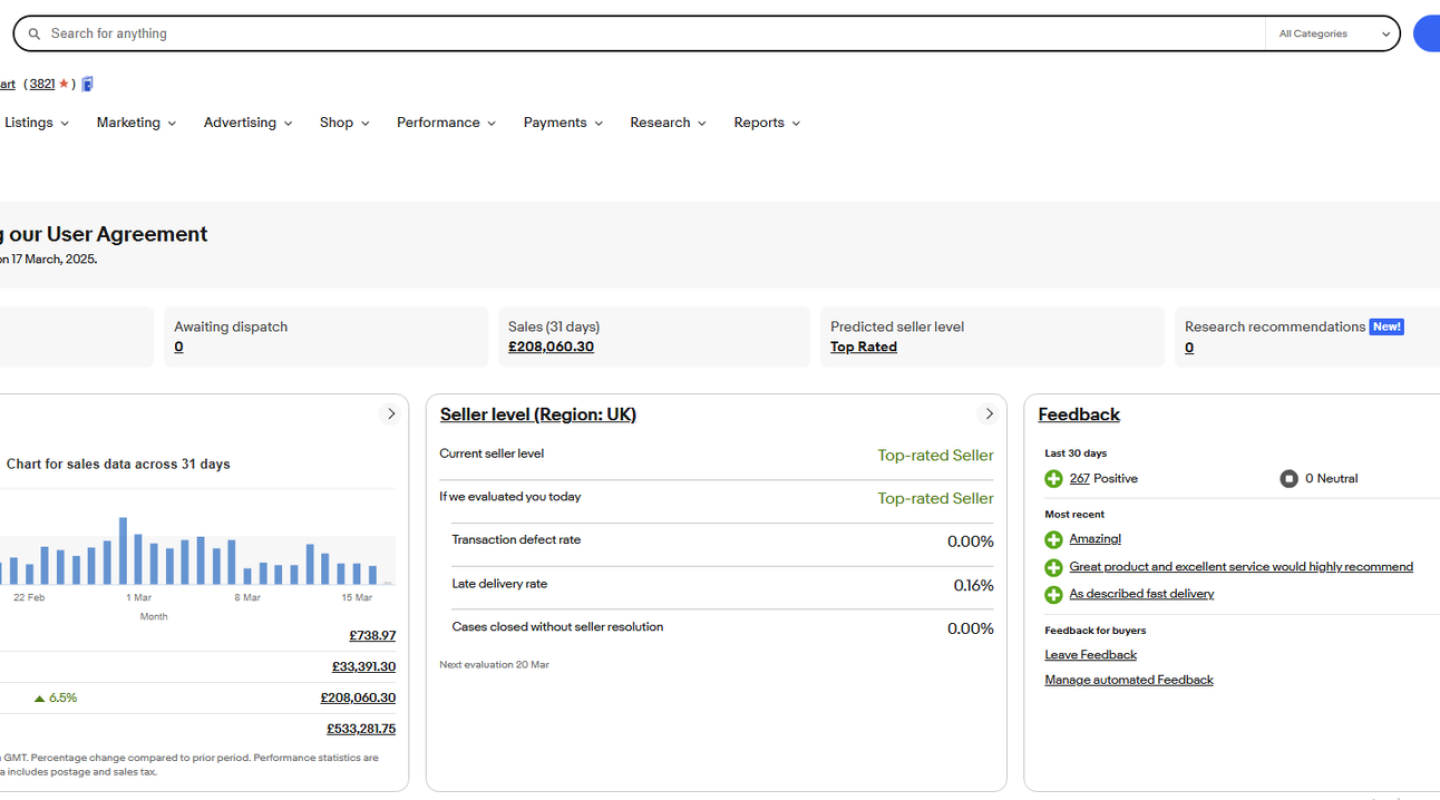
Task: Click green plus icon next to Amazing!
Action: (1053, 540)
